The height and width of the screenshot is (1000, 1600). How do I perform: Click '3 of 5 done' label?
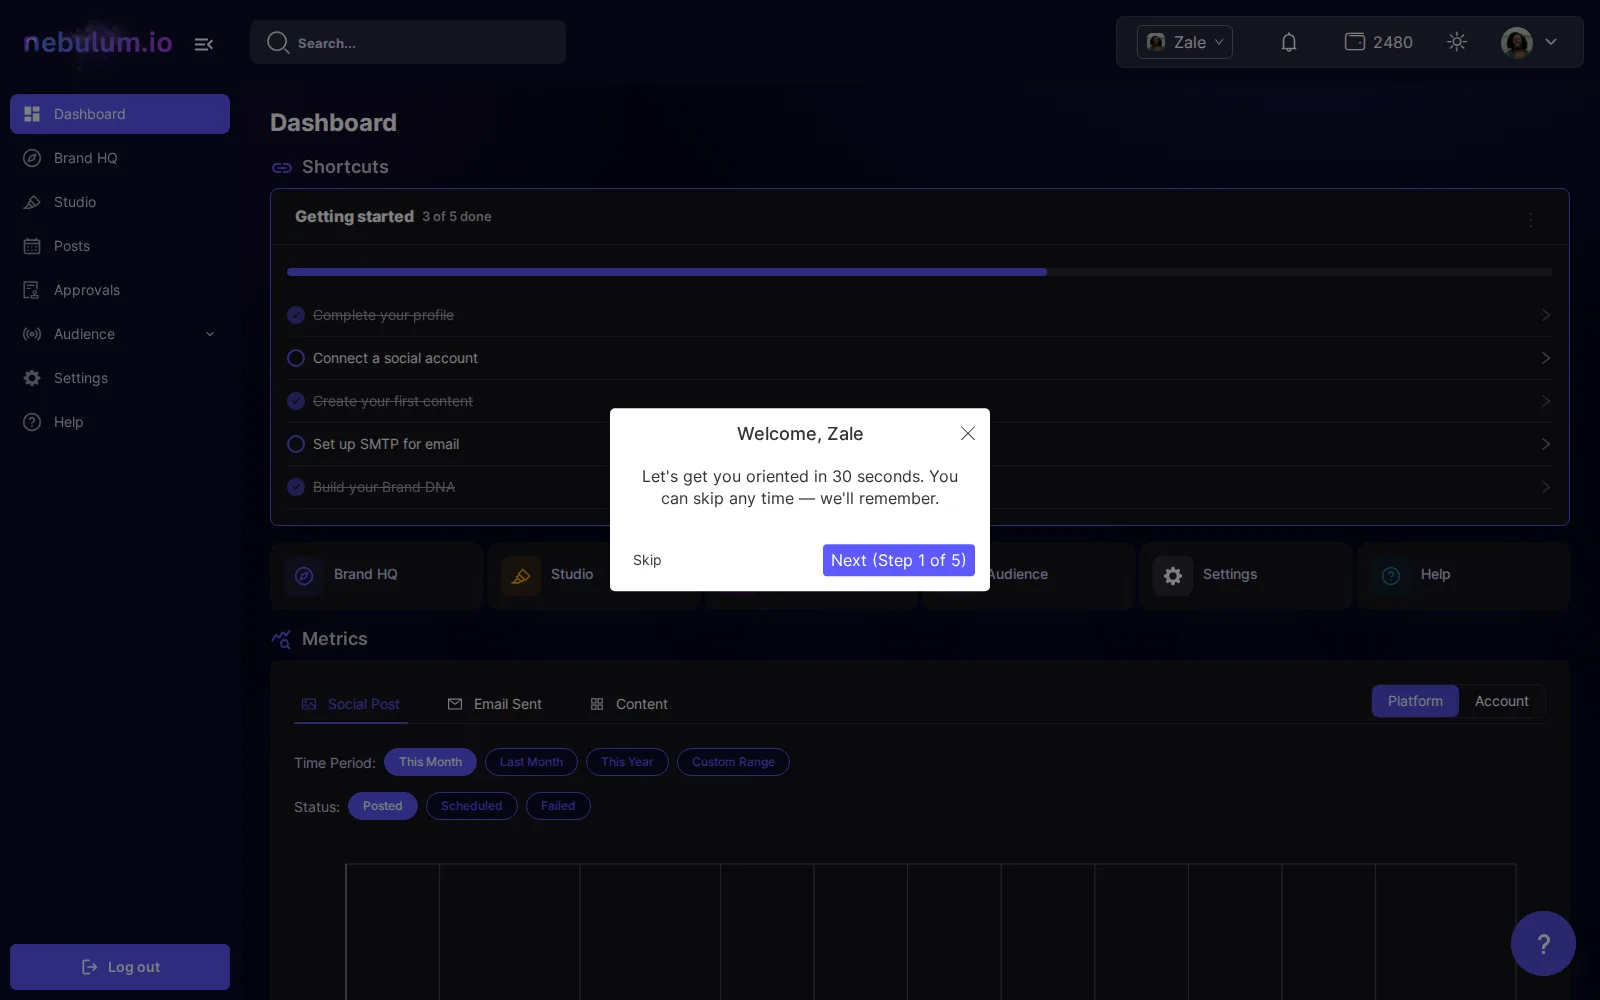(x=457, y=217)
